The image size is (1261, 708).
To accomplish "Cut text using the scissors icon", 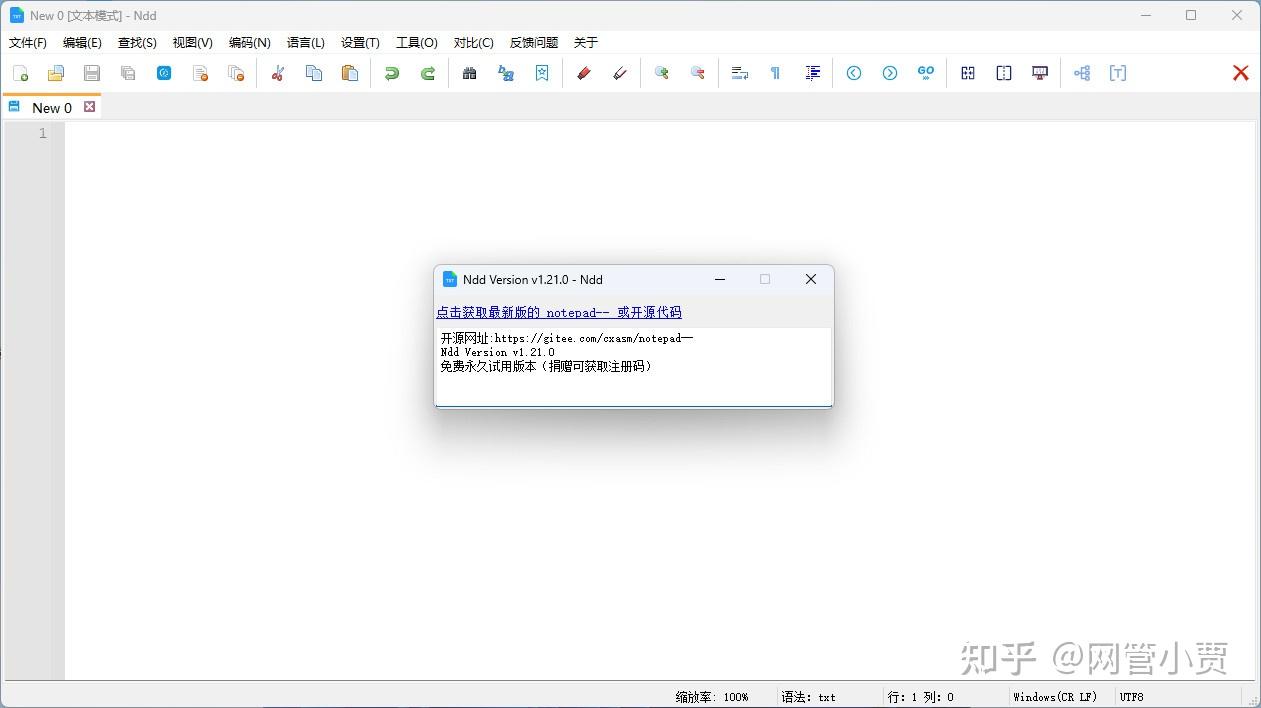I will (277, 72).
